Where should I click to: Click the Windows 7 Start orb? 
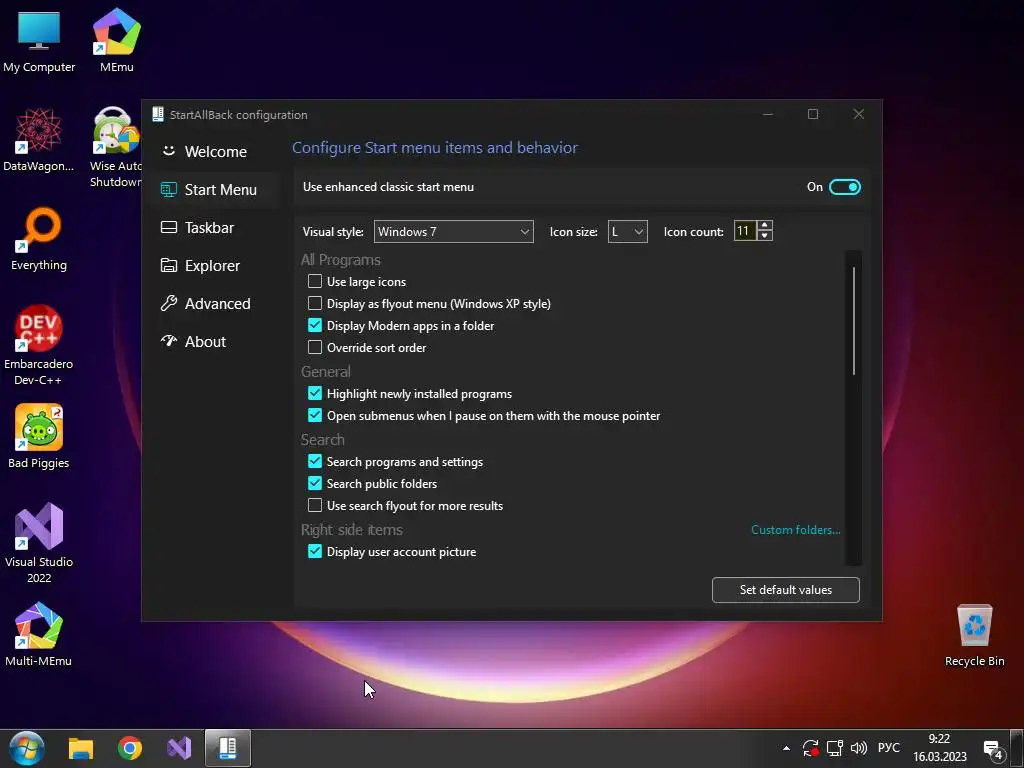(x=27, y=748)
